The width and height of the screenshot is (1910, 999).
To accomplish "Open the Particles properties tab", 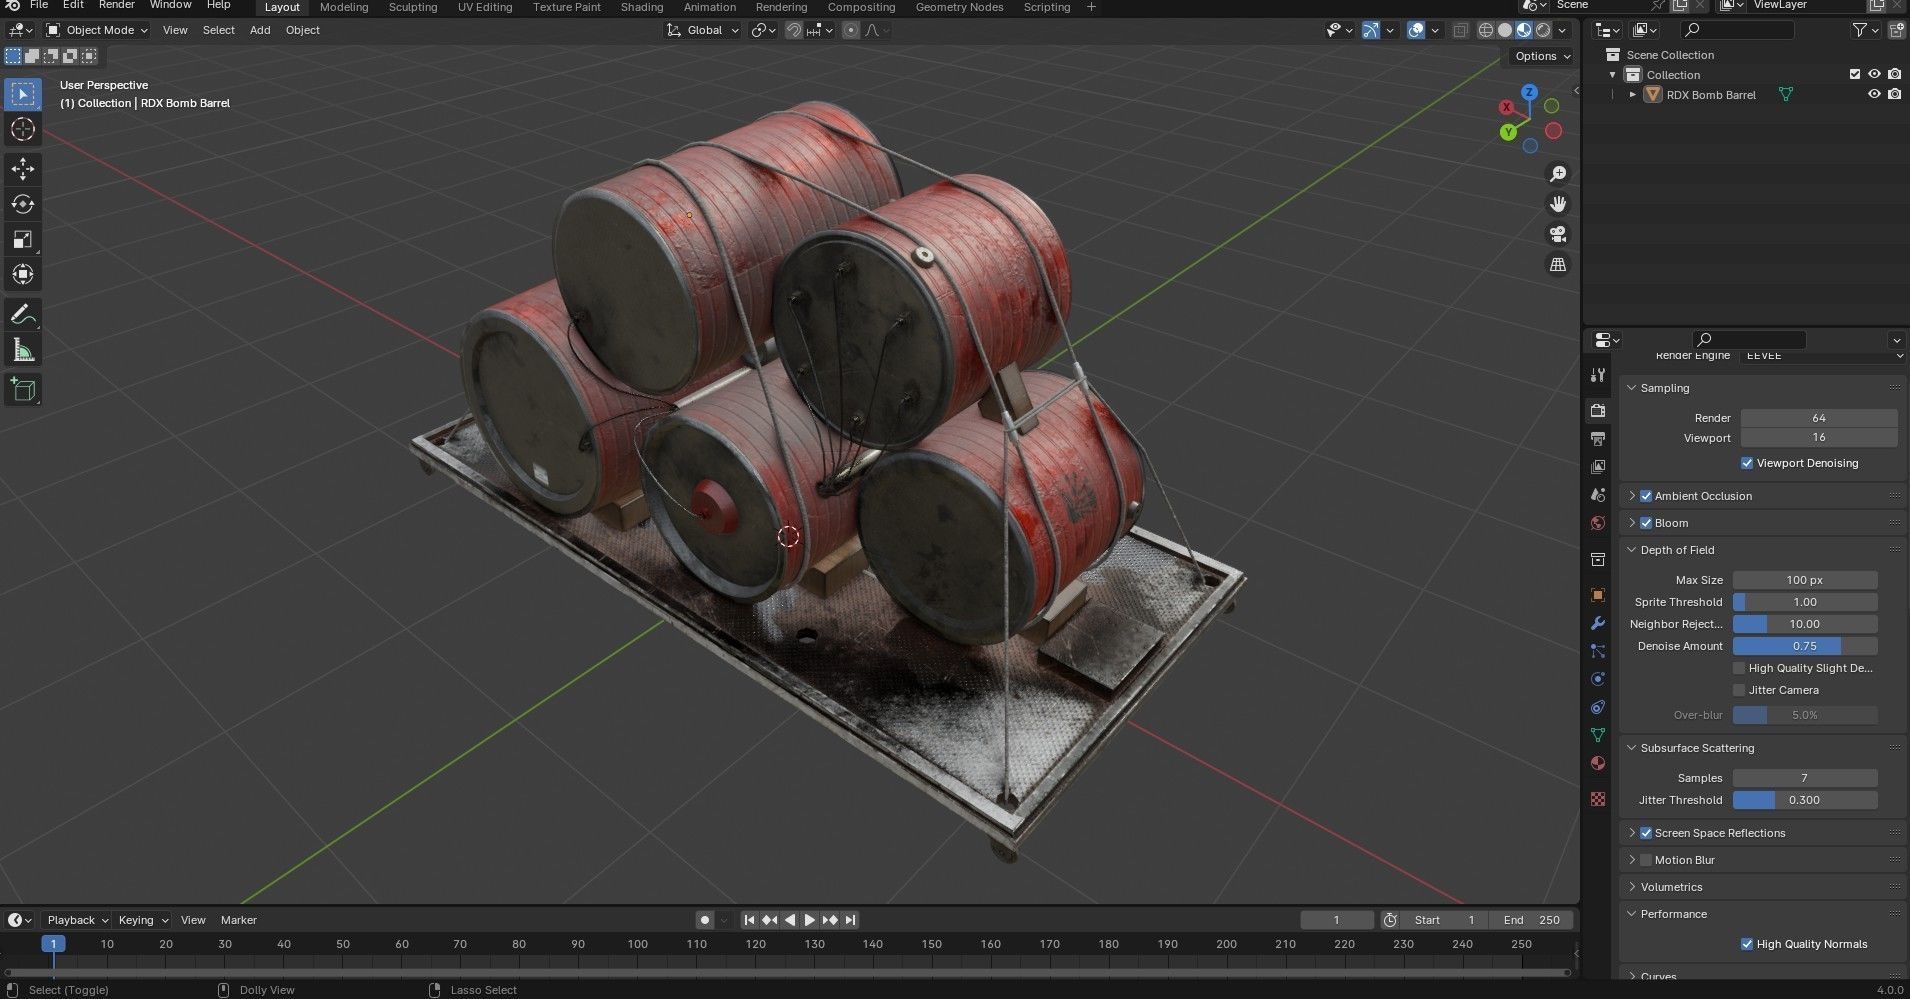I will (x=1598, y=651).
